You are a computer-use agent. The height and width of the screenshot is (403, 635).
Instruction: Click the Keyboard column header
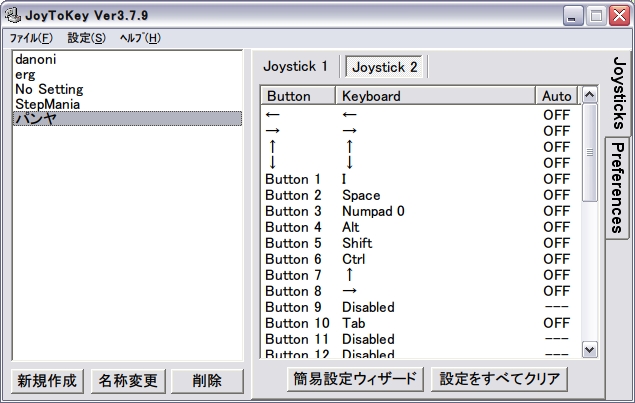[x=435, y=96]
